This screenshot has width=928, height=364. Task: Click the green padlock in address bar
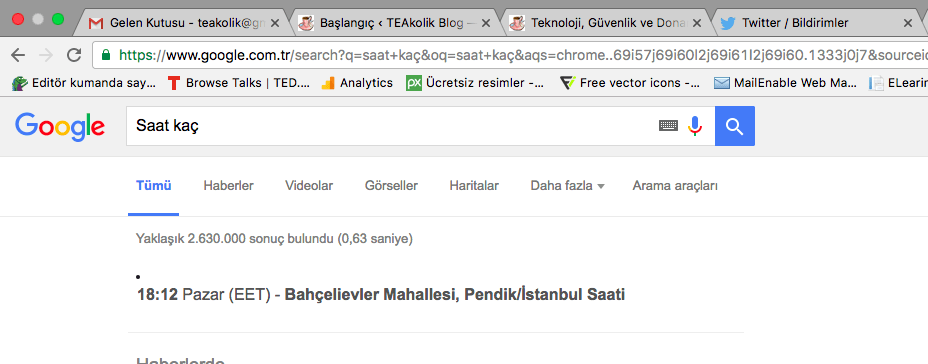click(107, 55)
